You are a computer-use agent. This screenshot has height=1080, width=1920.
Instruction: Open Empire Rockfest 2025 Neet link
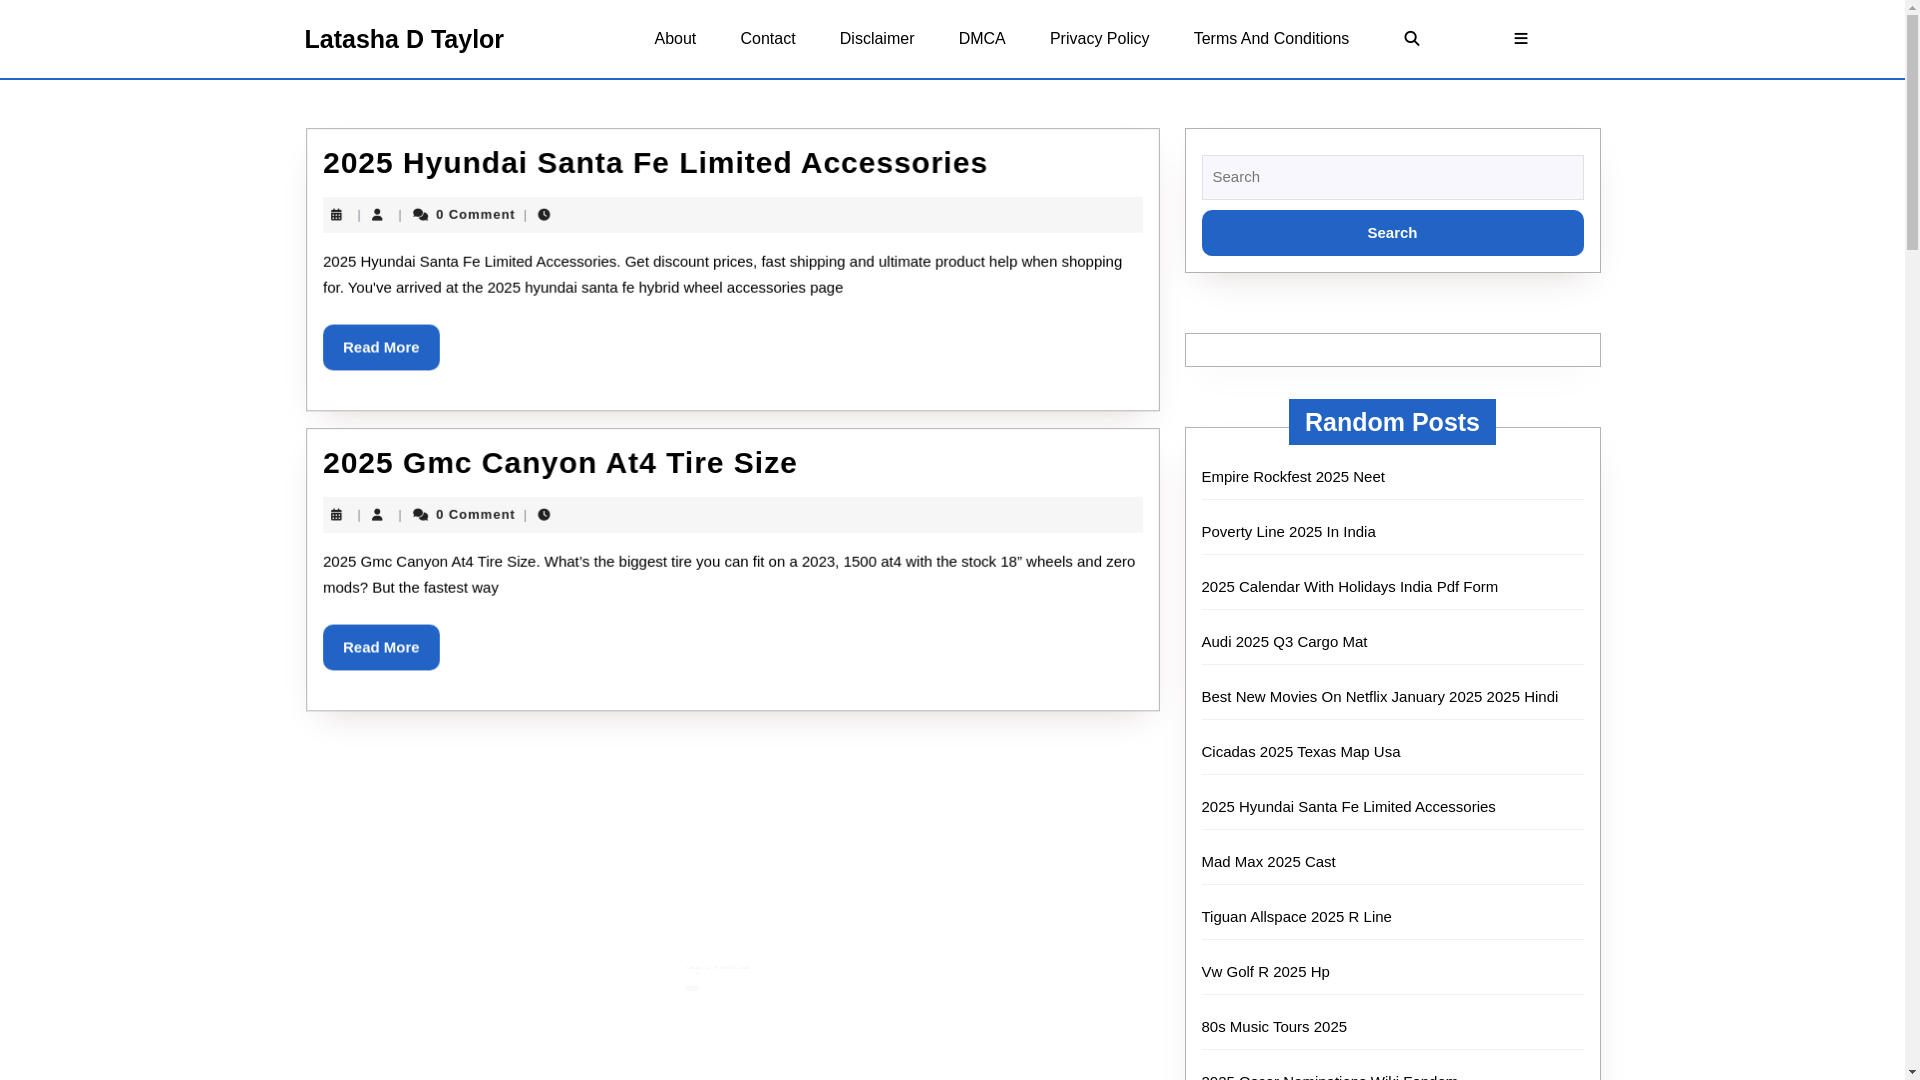pos(1293,477)
